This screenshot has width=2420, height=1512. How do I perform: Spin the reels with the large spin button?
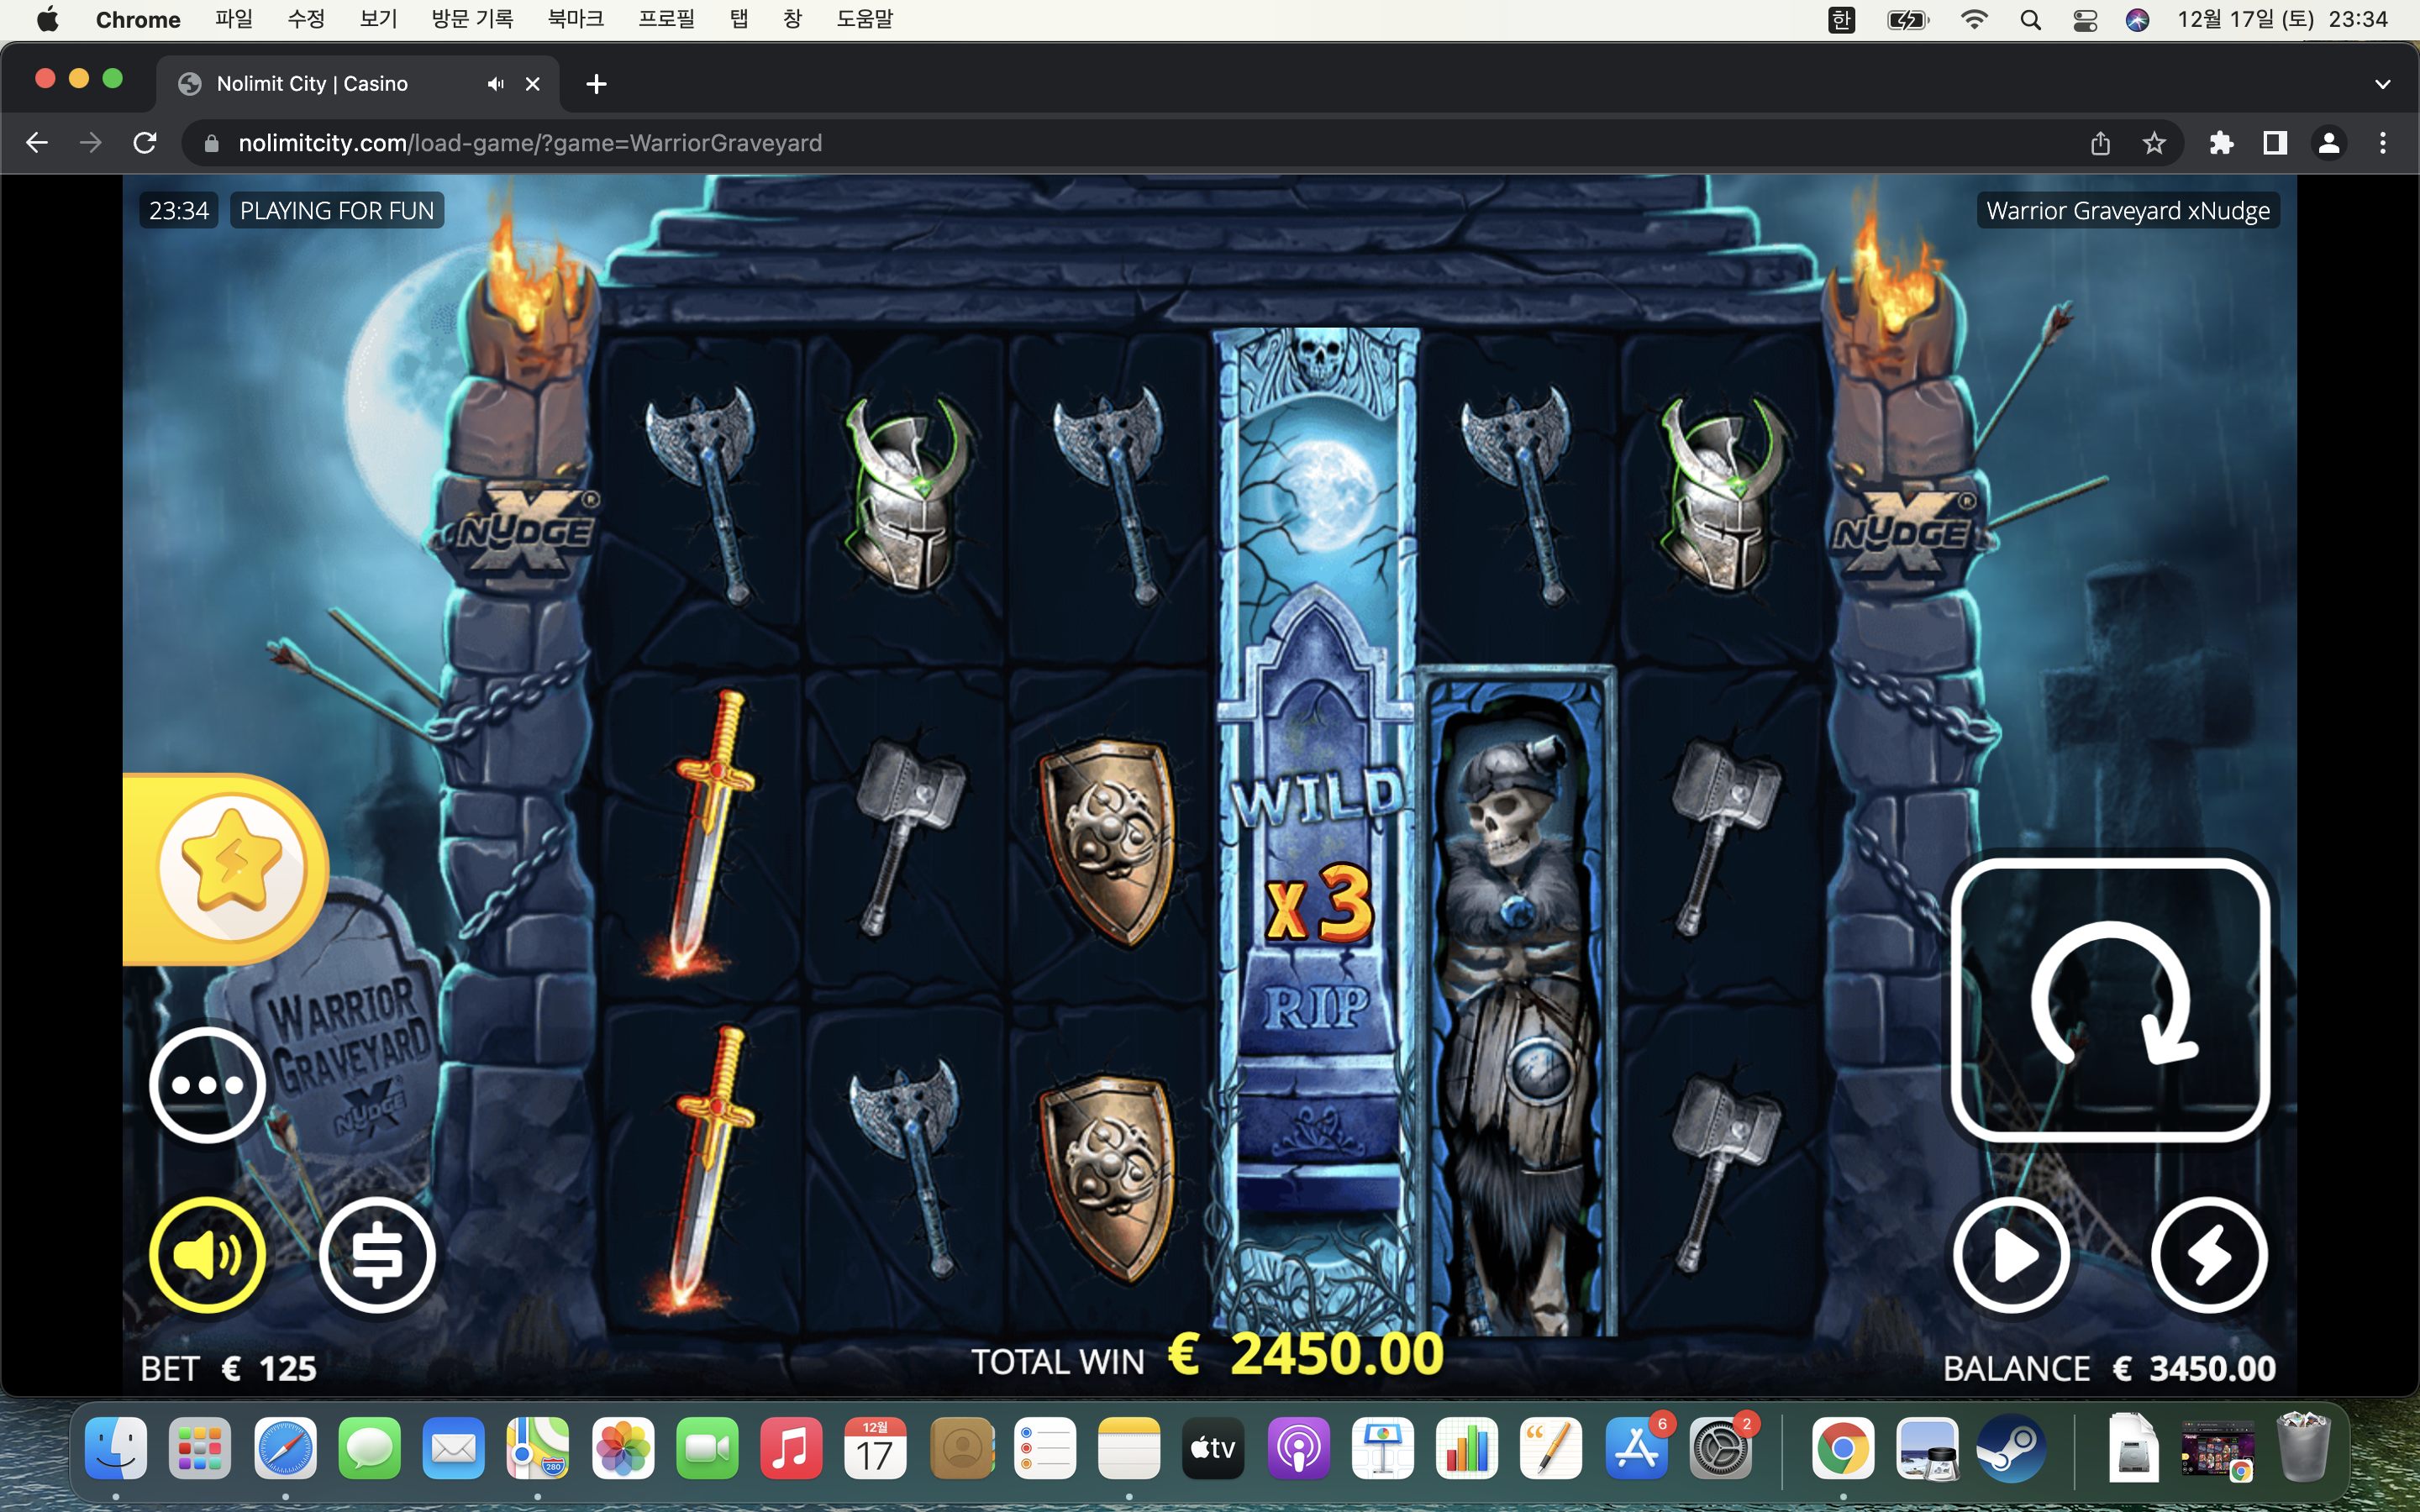(x=2110, y=999)
